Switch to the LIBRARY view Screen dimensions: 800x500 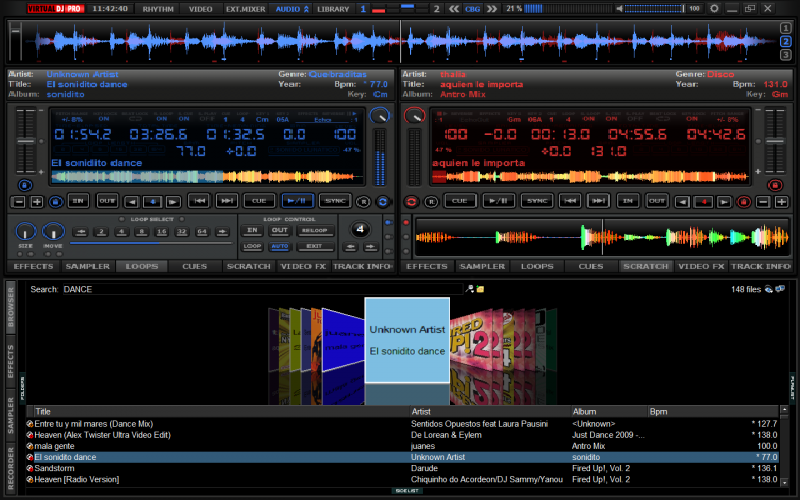(x=333, y=9)
